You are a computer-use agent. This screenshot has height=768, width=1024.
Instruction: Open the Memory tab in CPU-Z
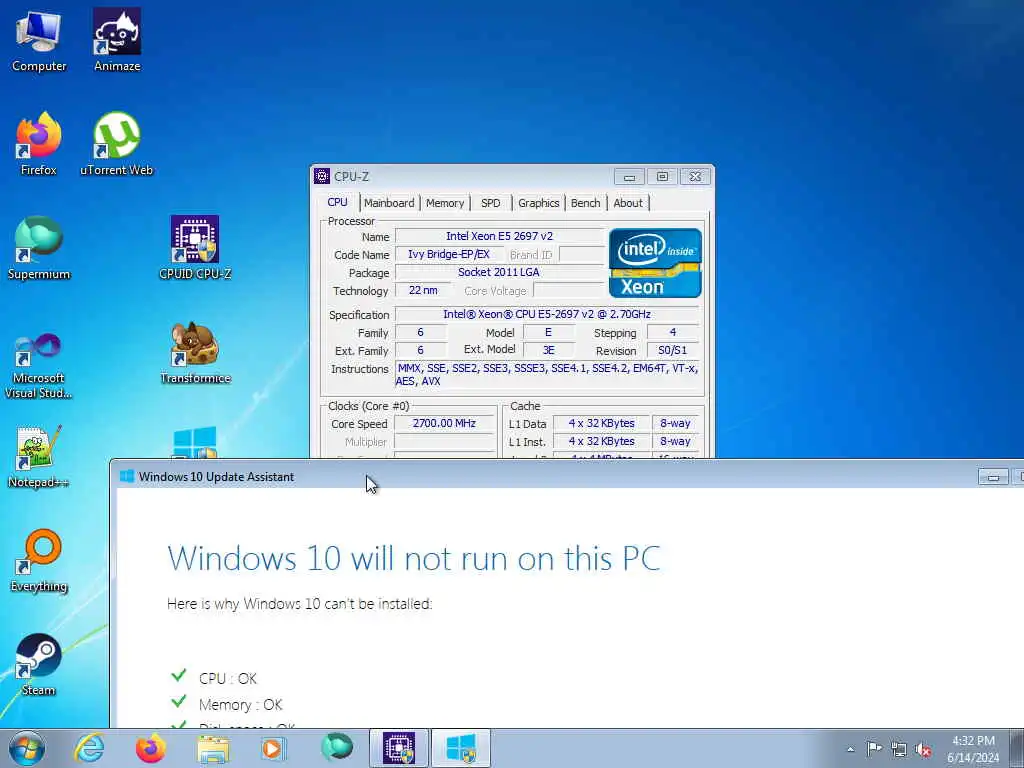tap(445, 203)
